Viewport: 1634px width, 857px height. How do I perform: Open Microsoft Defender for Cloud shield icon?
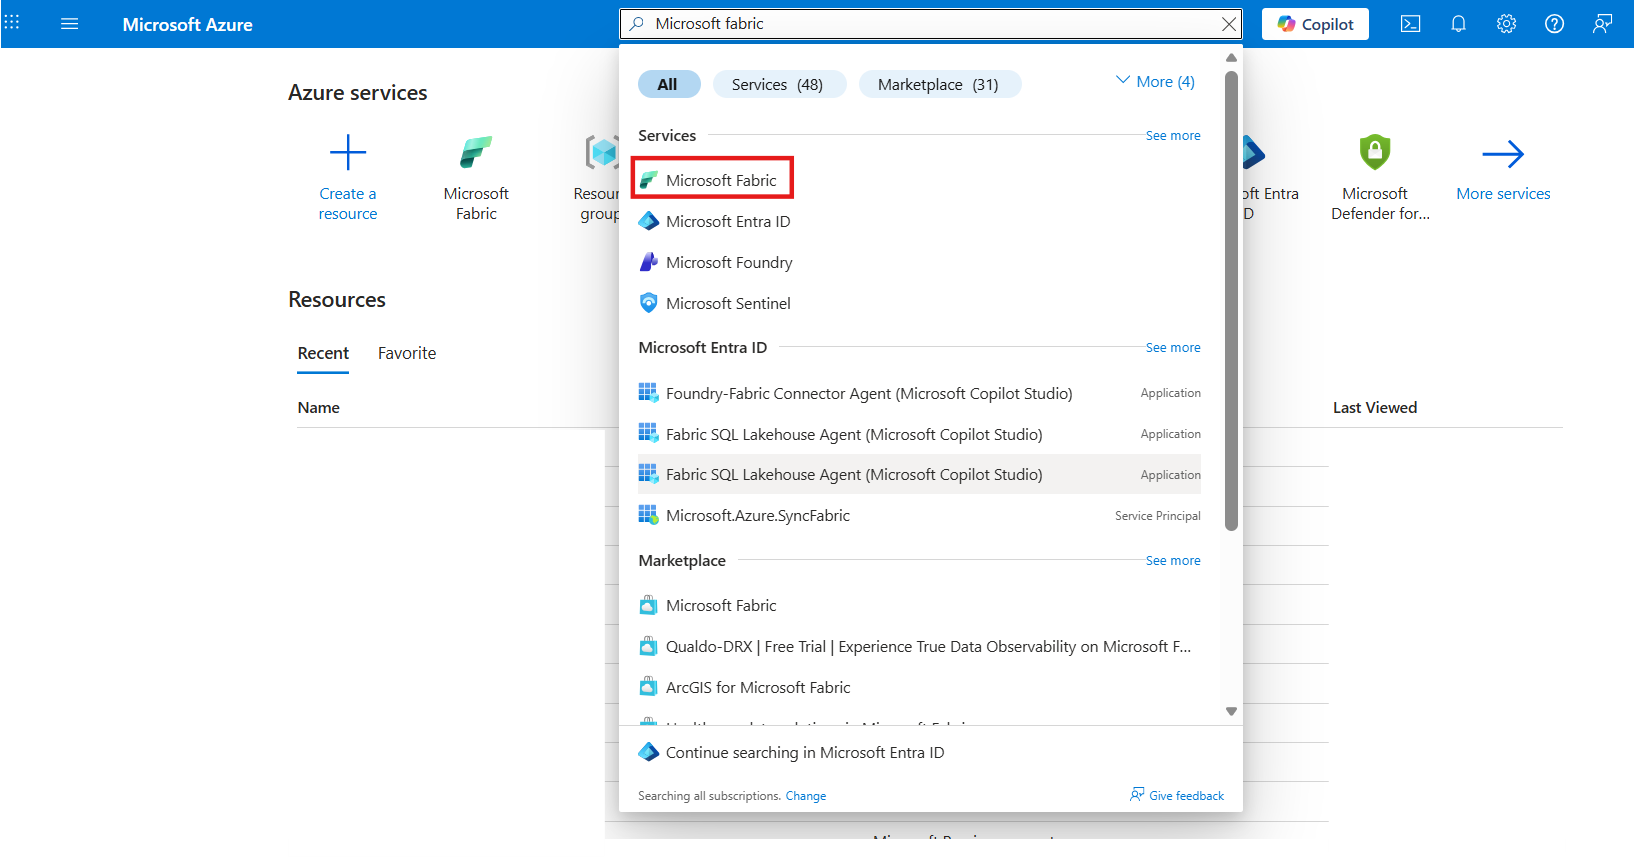pos(1375,152)
